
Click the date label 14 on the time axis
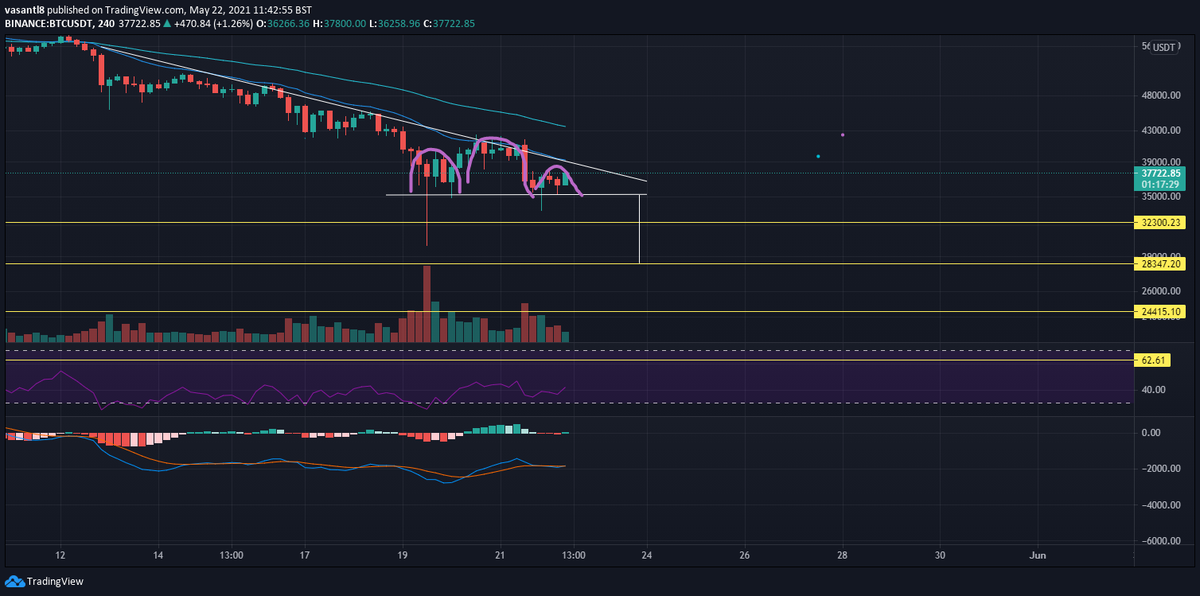(x=159, y=555)
